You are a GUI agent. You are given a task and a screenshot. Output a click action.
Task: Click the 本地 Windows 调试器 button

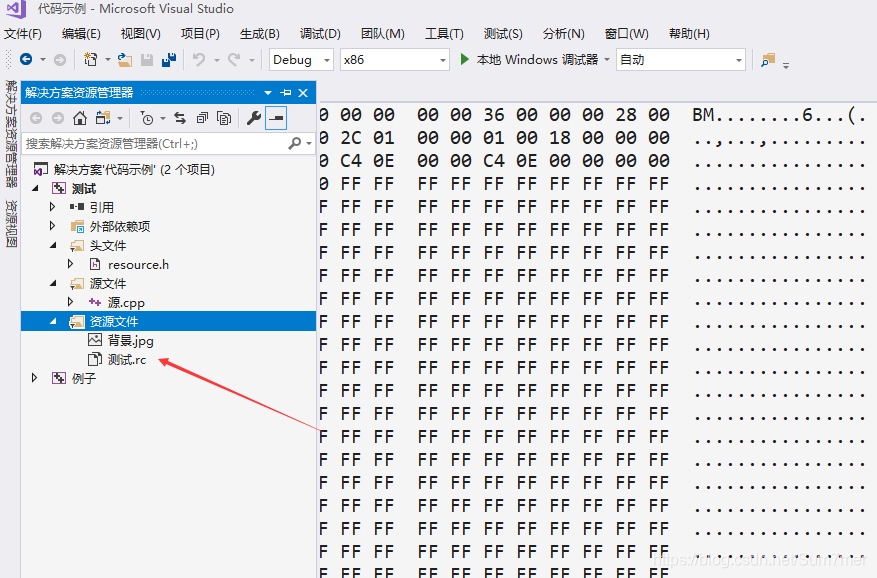pyautogui.click(x=530, y=59)
